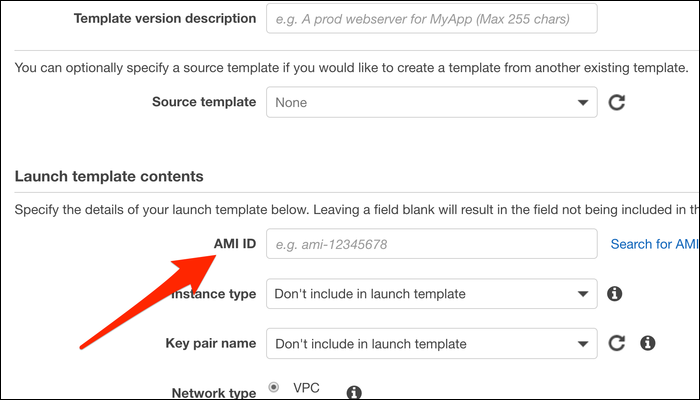700x400 pixels.
Task: Focus the AMI ID text field
Action: [431, 244]
